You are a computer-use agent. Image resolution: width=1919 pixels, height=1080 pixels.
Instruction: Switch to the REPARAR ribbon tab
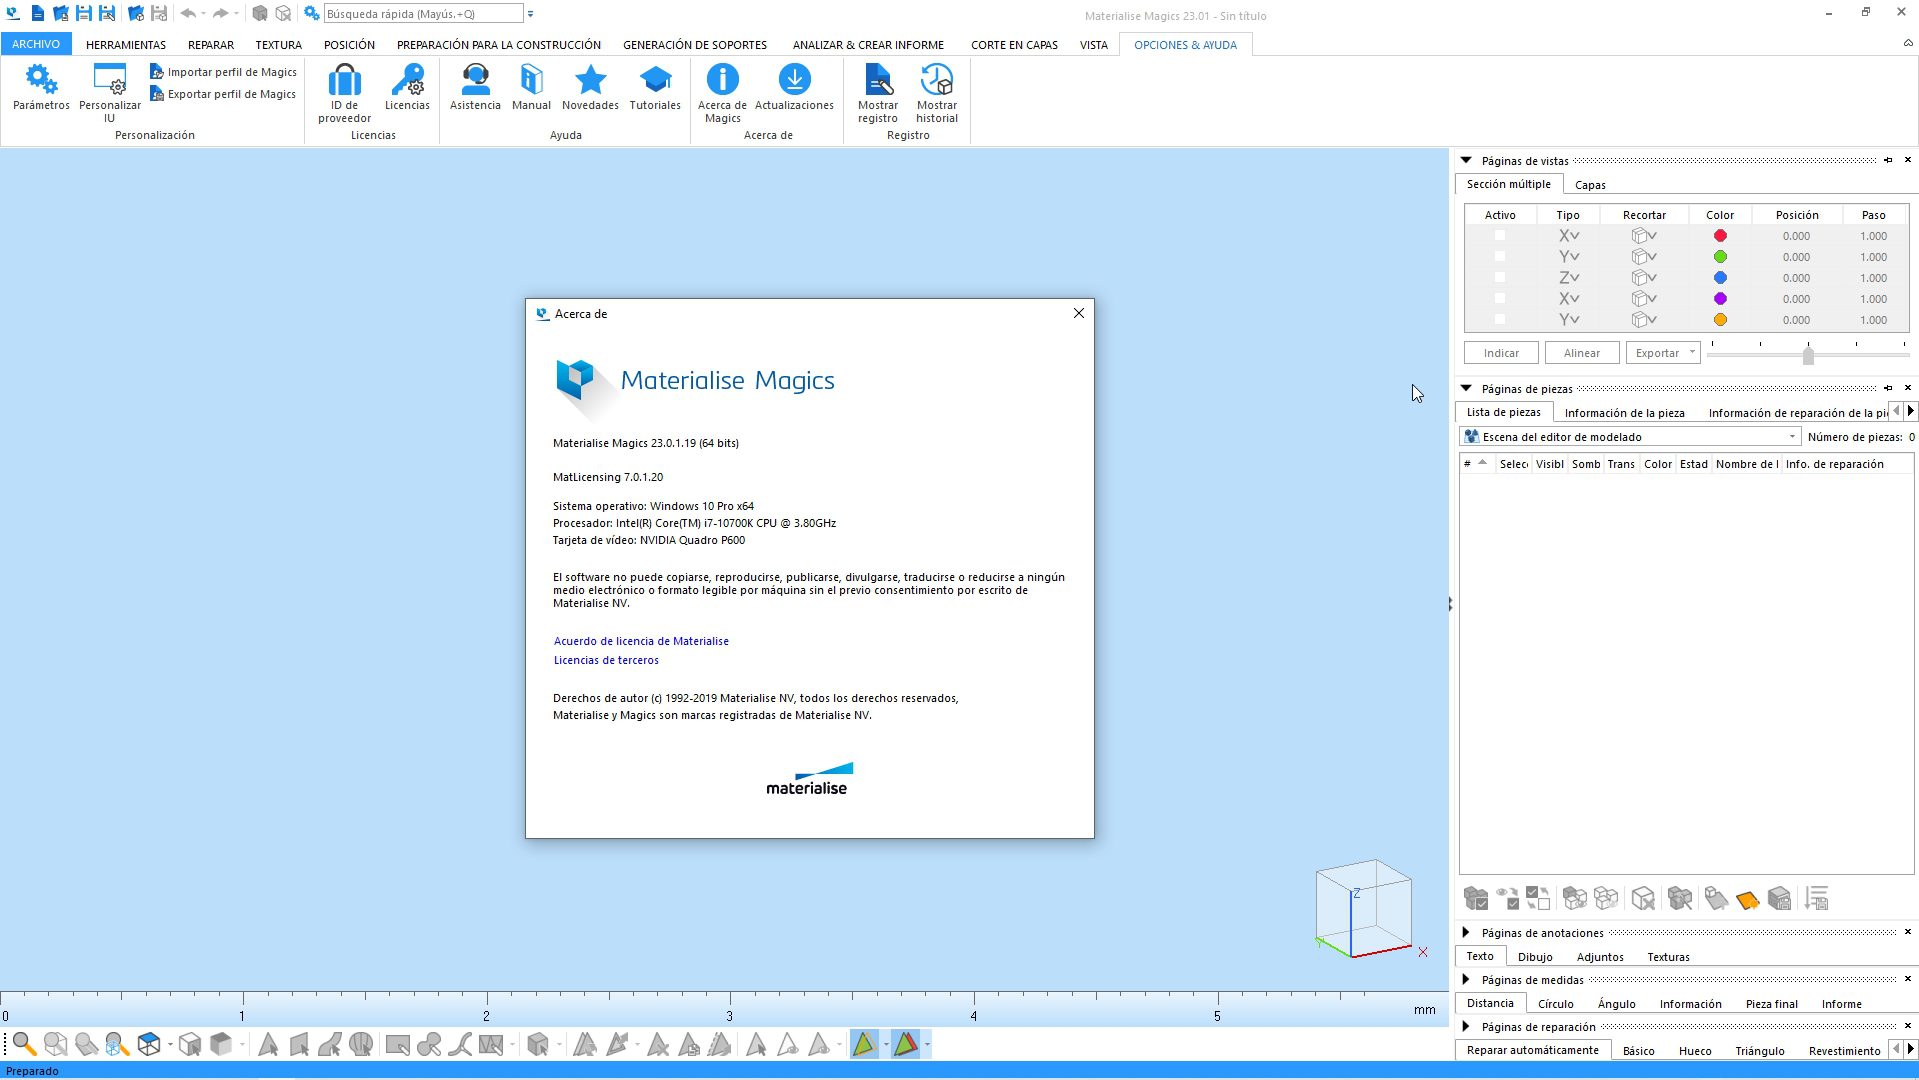210,45
